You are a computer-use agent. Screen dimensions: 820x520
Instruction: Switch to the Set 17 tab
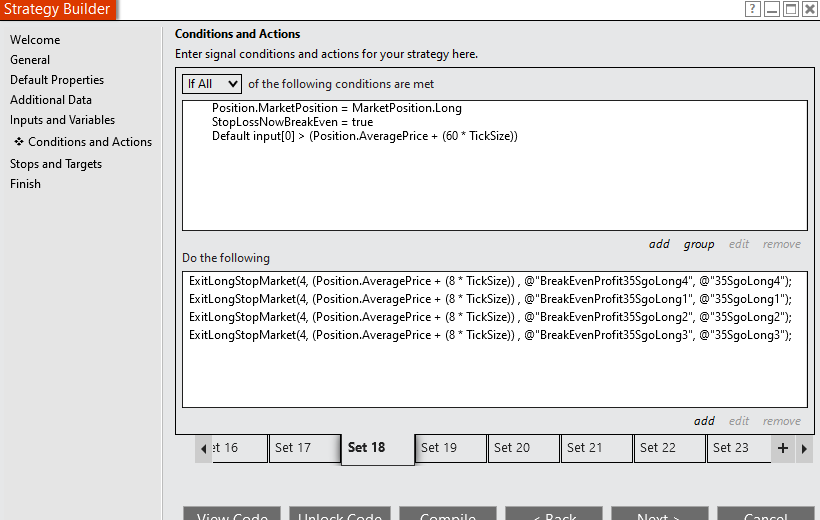pos(305,448)
